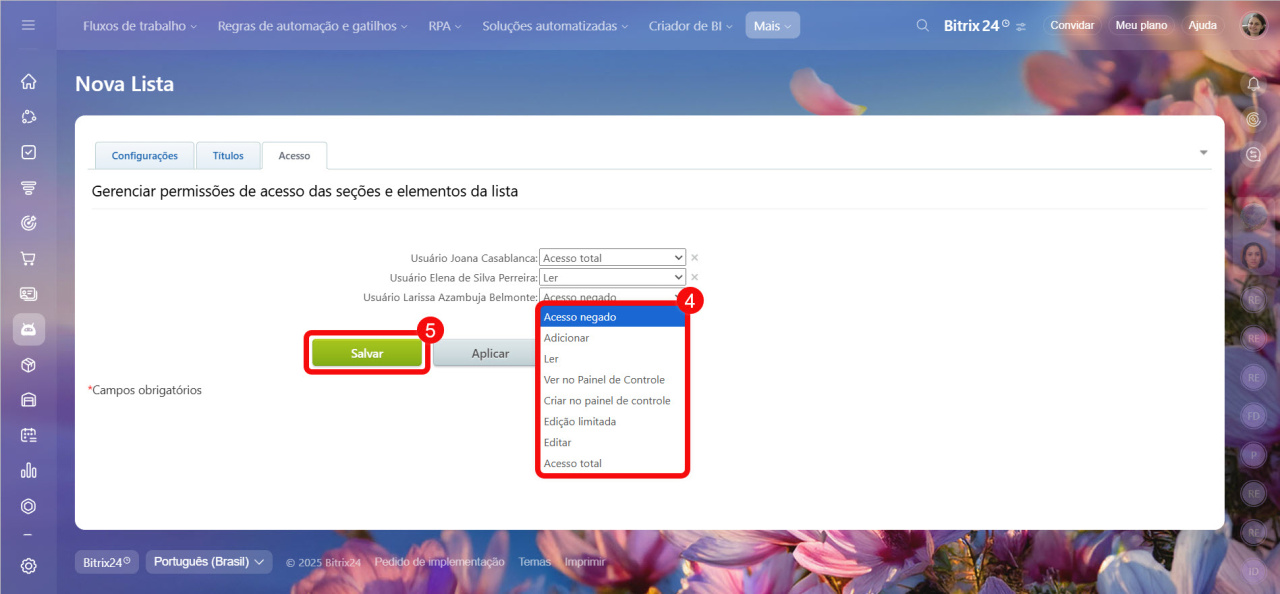The width and height of the screenshot is (1280, 594).
Task: Switch to the Configurações tab
Action: [144, 156]
